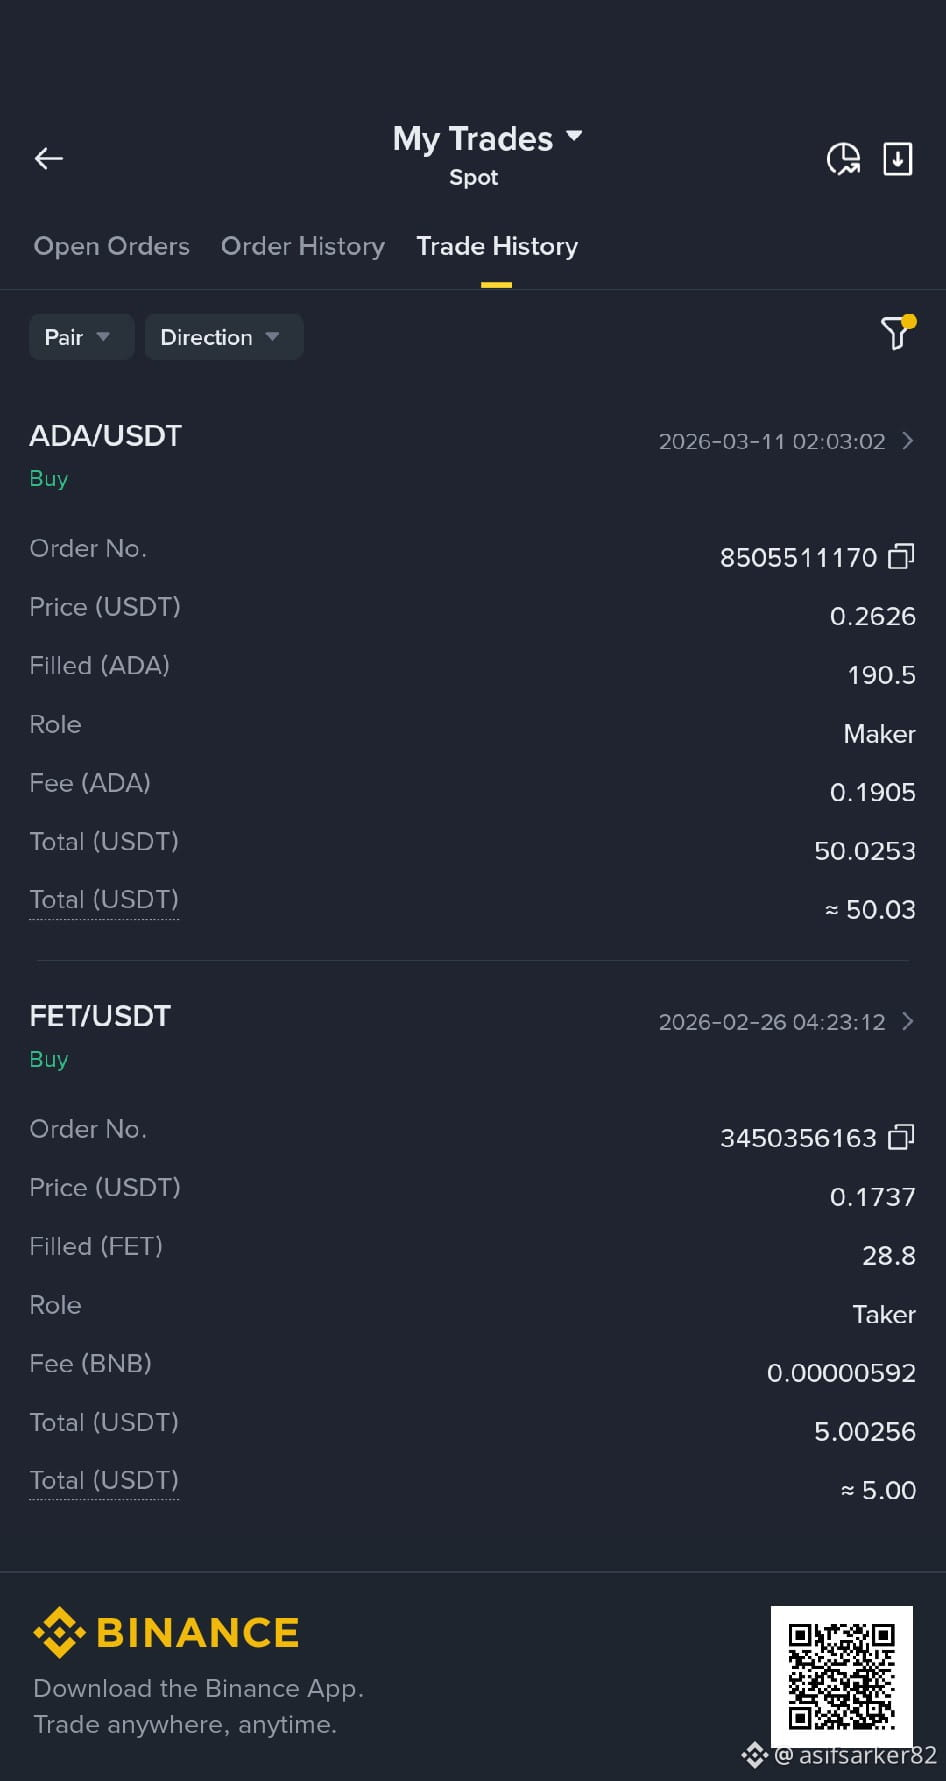Switch to the Open Orders tab
The image size is (946, 1781).
112,246
